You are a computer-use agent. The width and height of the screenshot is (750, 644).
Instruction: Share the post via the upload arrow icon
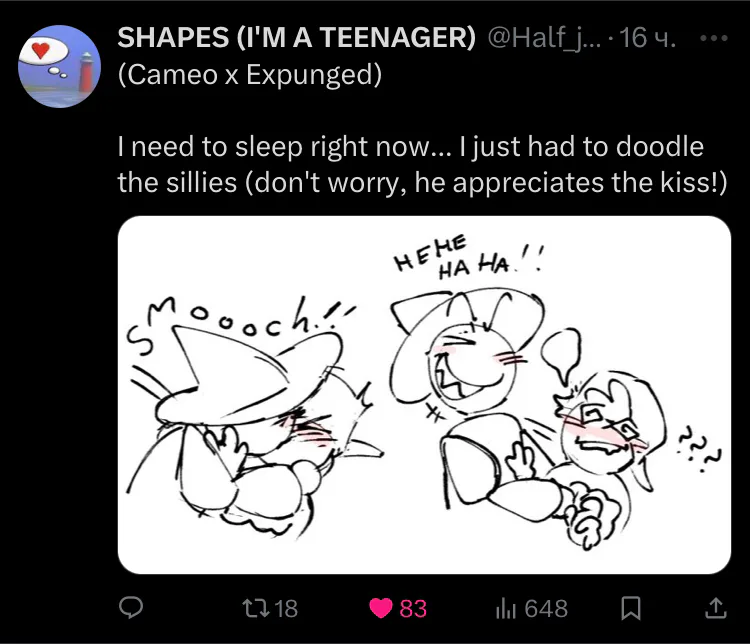[716, 608]
